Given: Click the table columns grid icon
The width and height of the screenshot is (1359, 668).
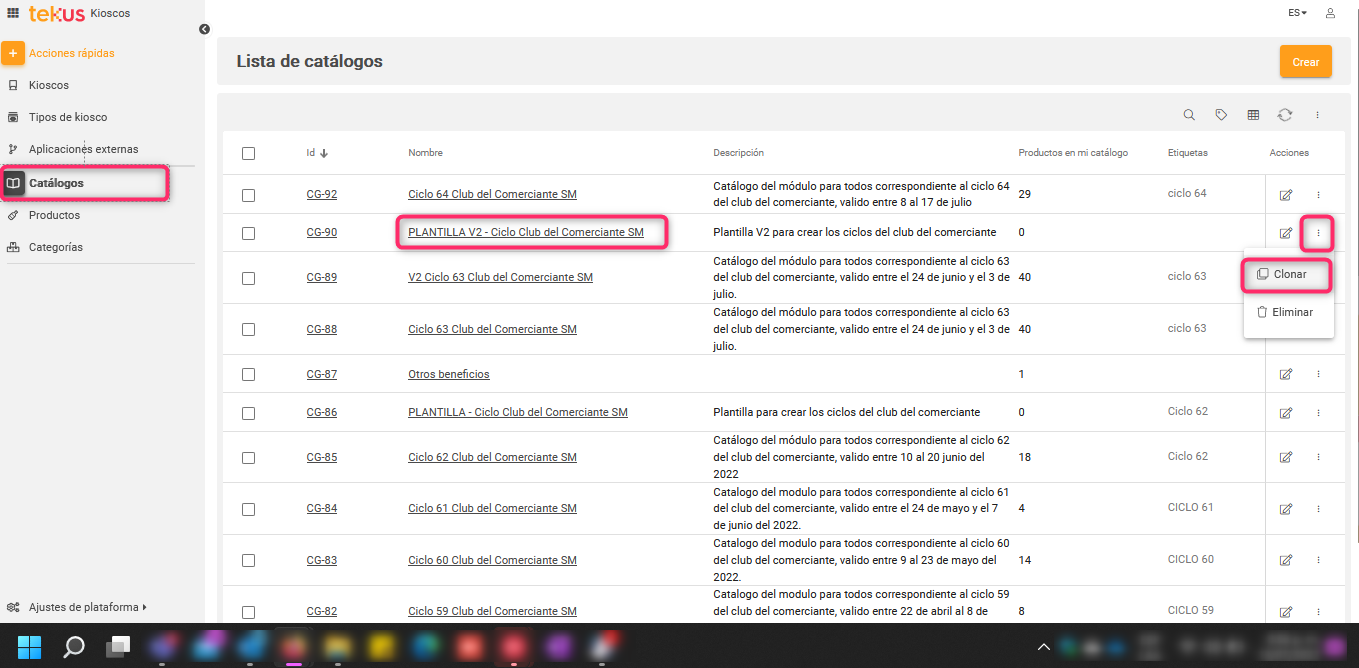Looking at the screenshot, I should (x=1253, y=115).
